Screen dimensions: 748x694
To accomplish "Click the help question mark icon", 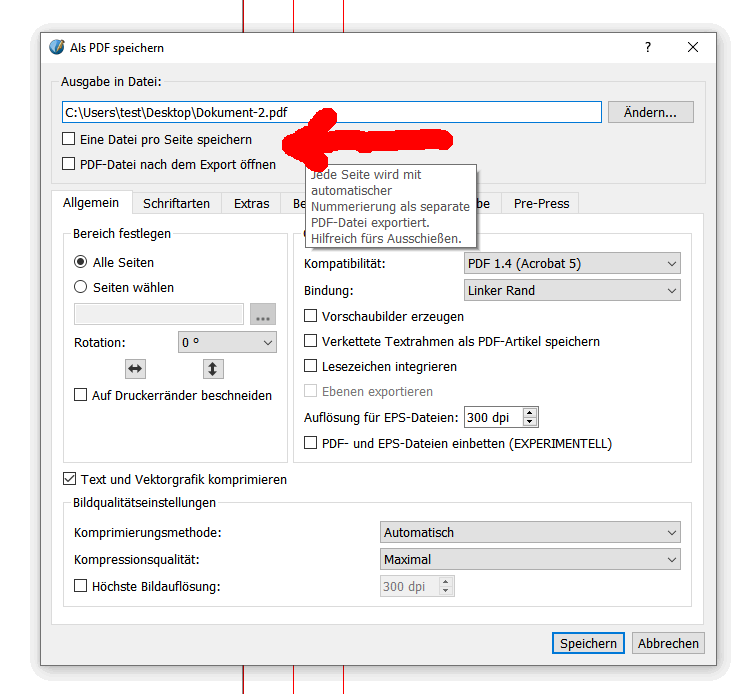I will (648, 47).
